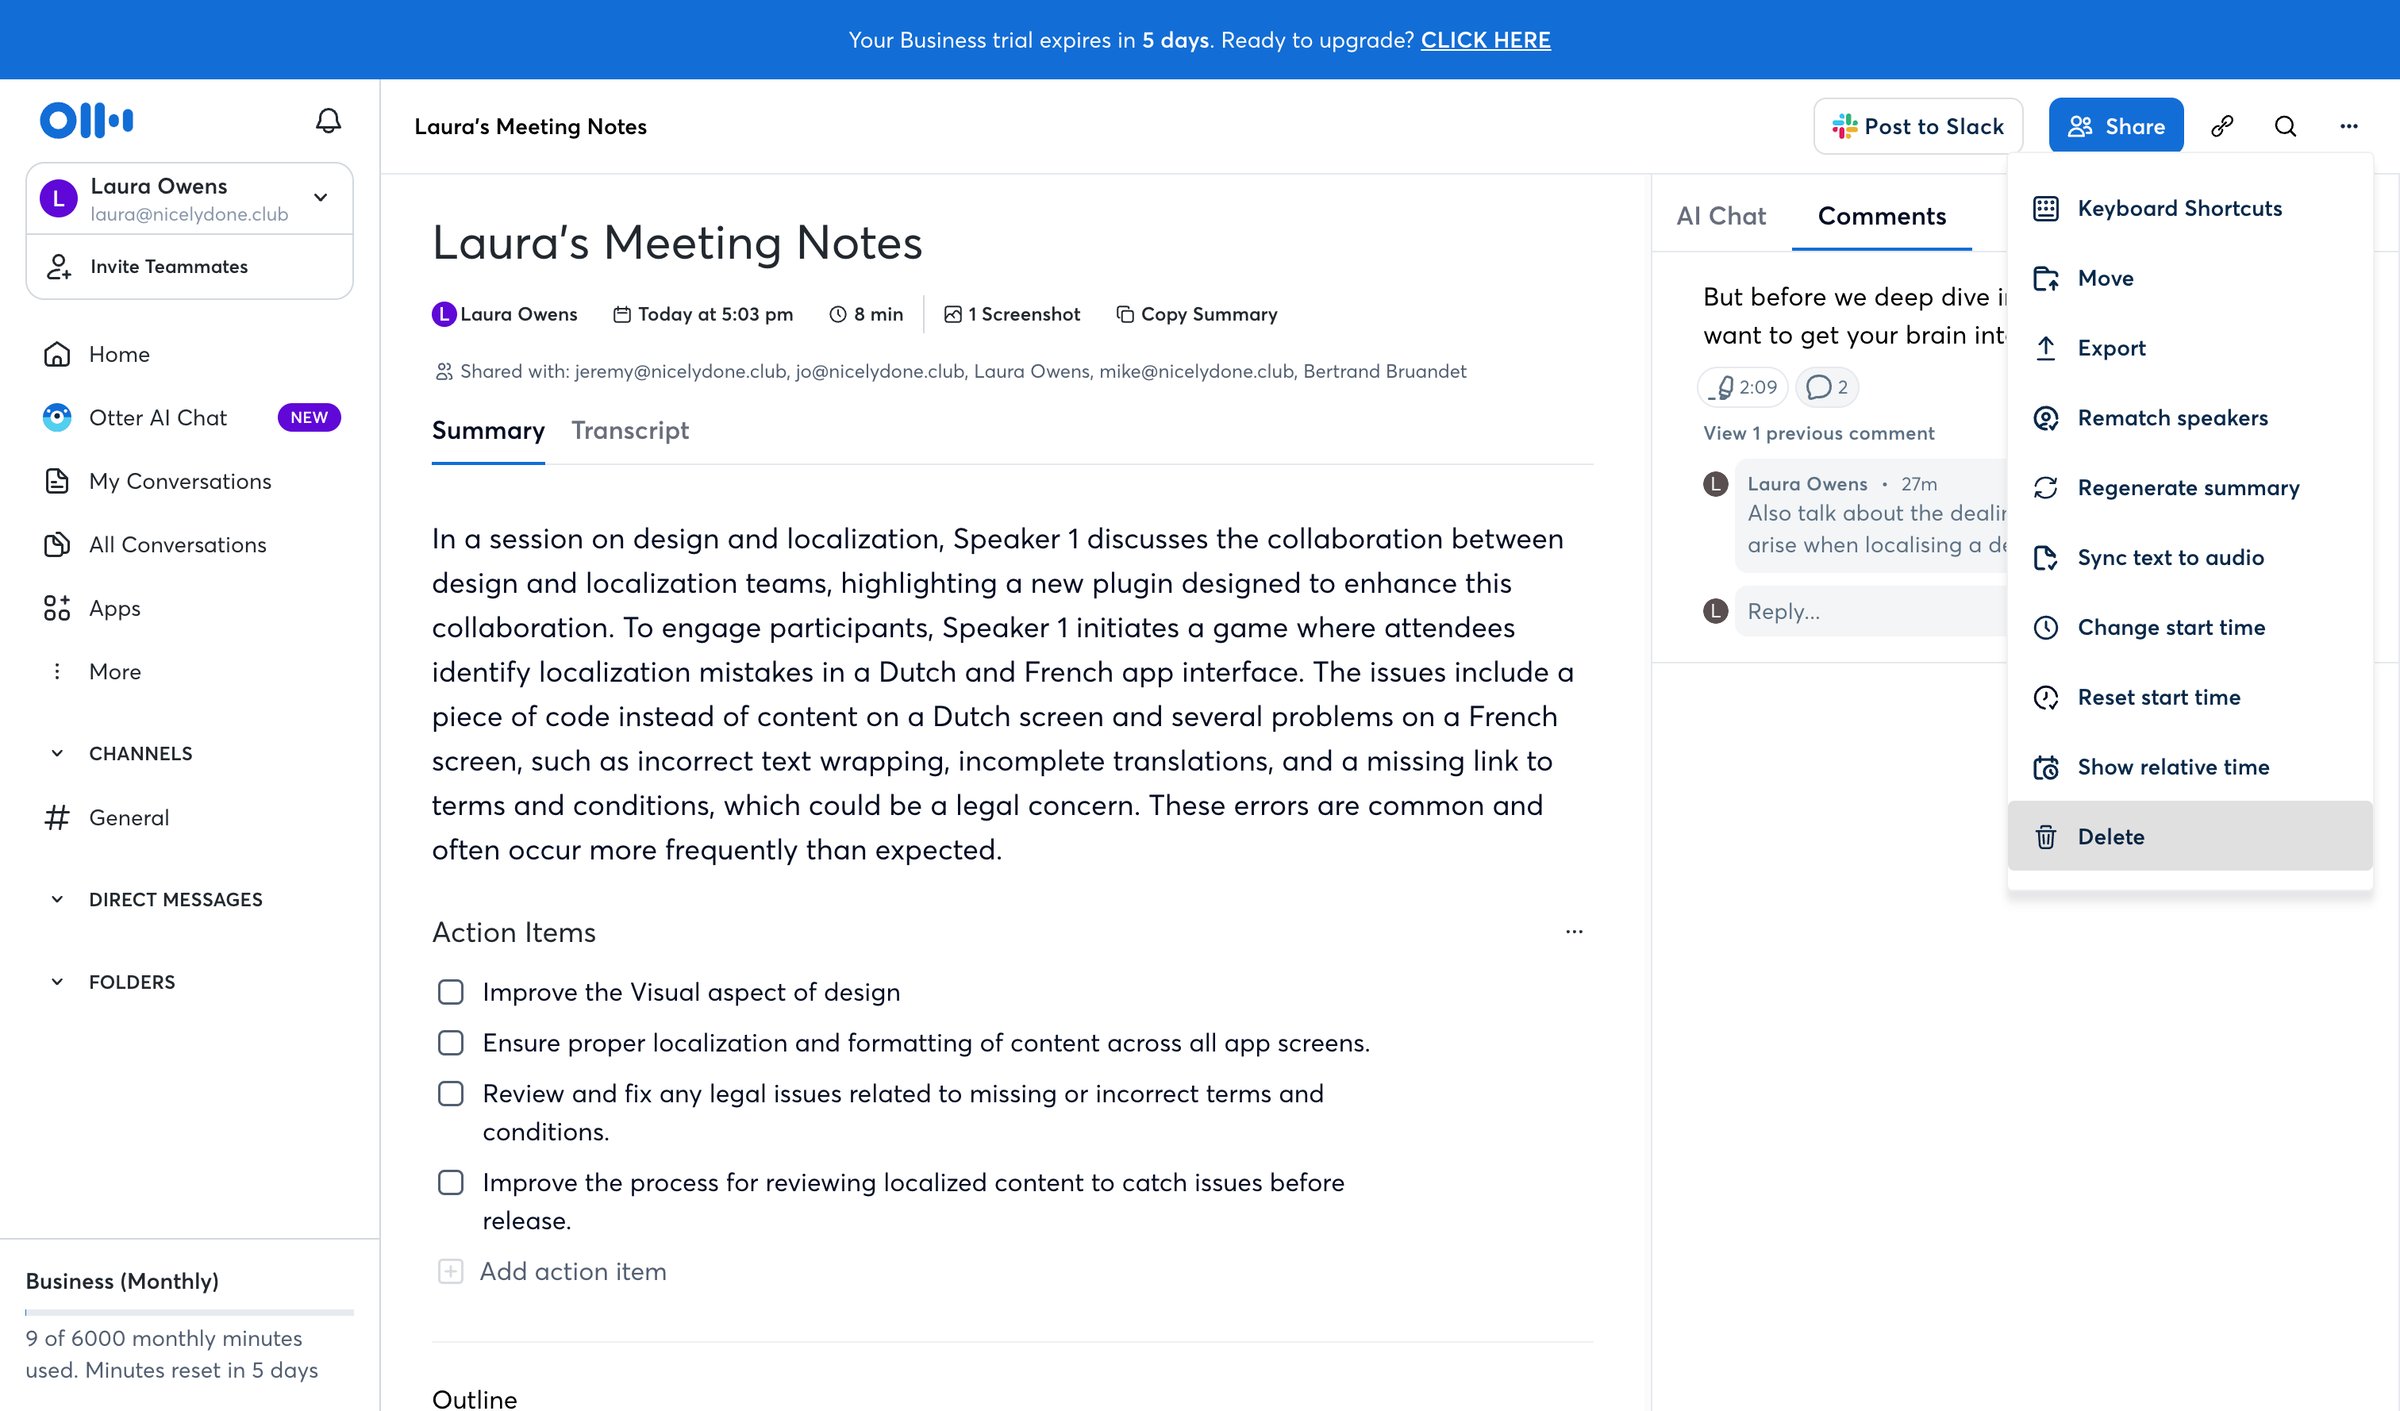The width and height of the screenshot is (2400, 1411).
Task: Click Add action item
Action: click(x=572, y=1271)
